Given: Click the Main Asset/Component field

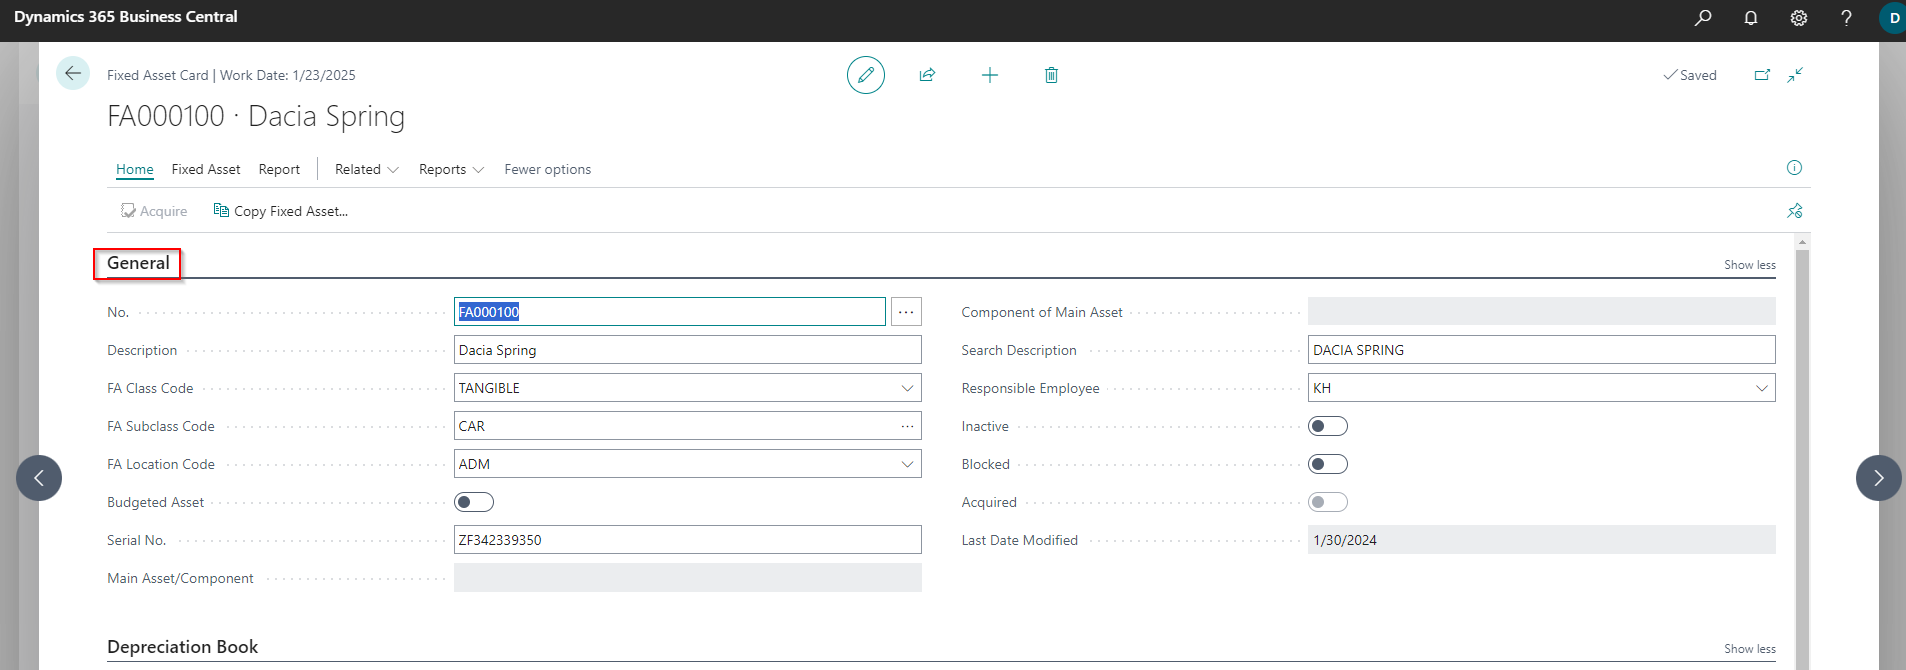Looking at the screenshot, I should [x=688, y=578].
